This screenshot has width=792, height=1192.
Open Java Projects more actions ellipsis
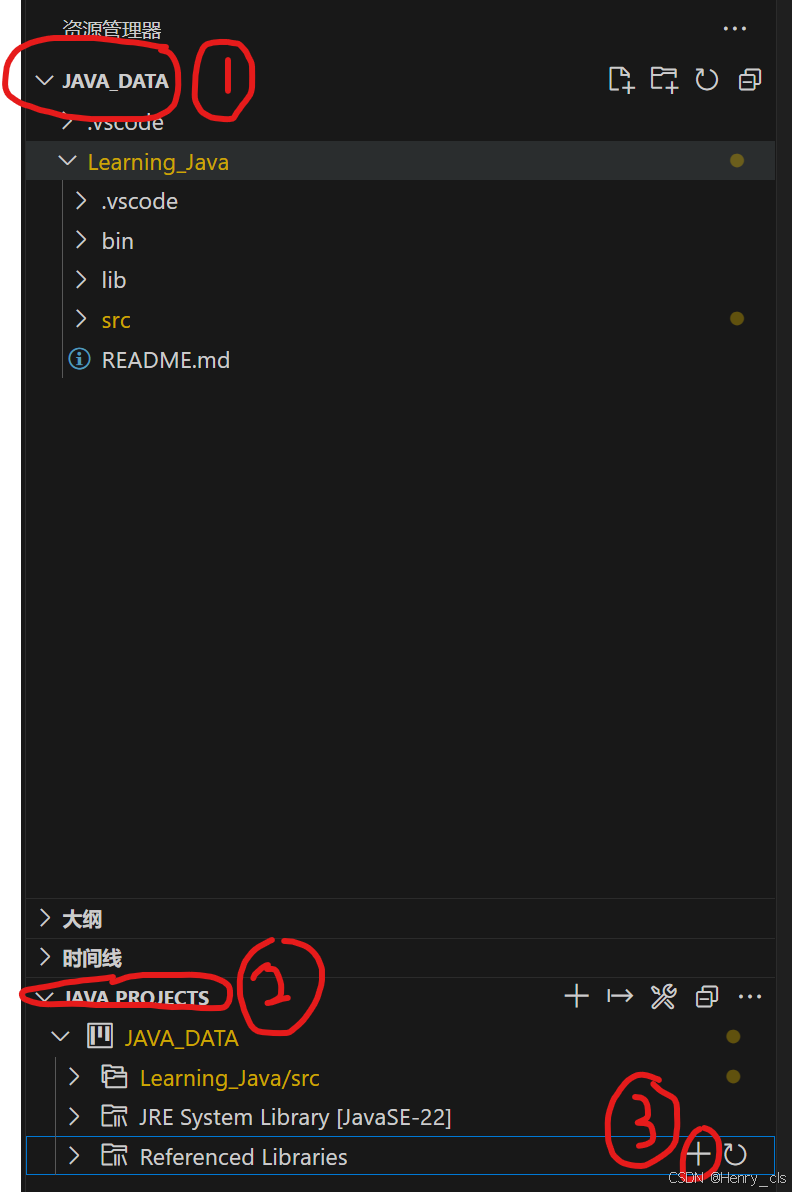coord(750,996)
